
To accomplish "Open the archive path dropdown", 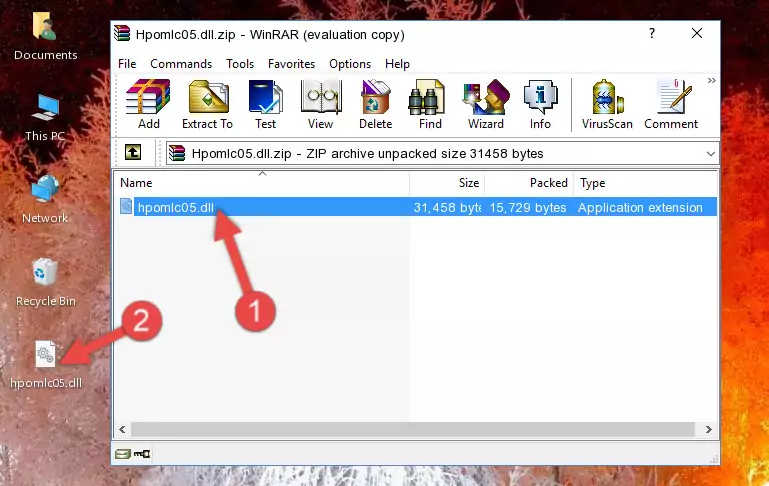I will (711, 154).
